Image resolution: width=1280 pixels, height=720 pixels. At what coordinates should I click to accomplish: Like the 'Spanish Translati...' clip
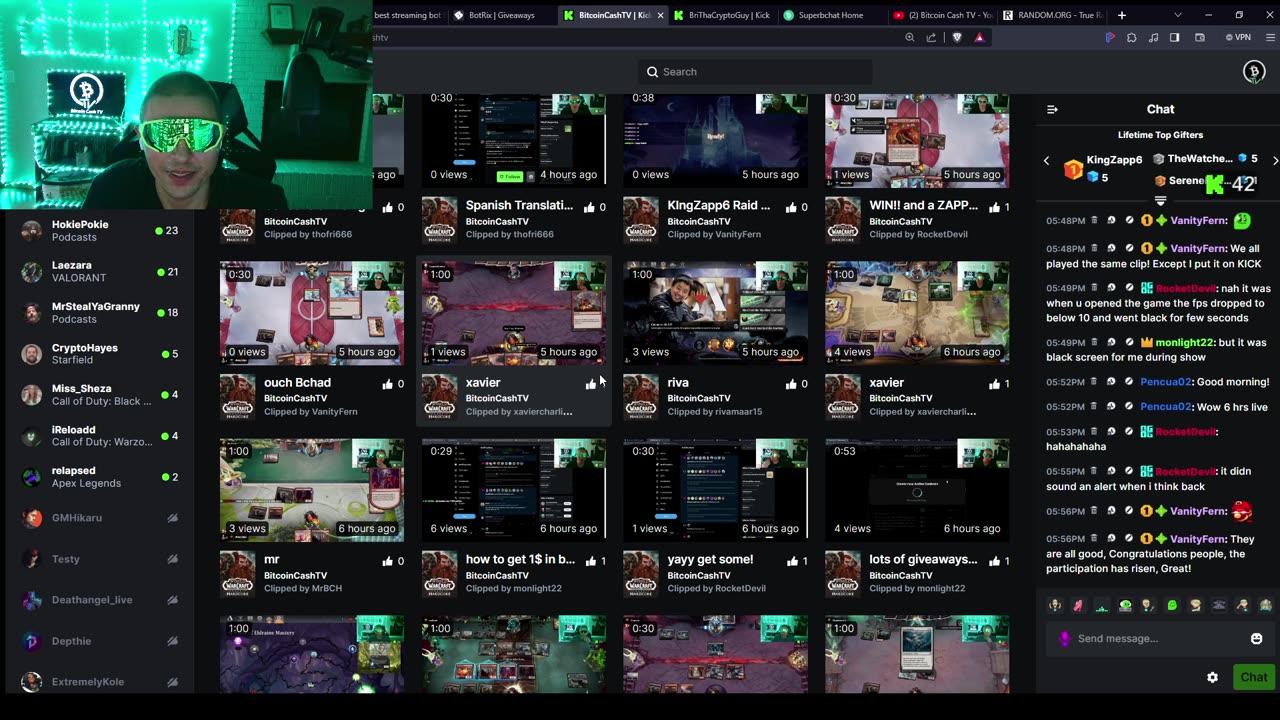pyautogui.click(x=590, y=207)
